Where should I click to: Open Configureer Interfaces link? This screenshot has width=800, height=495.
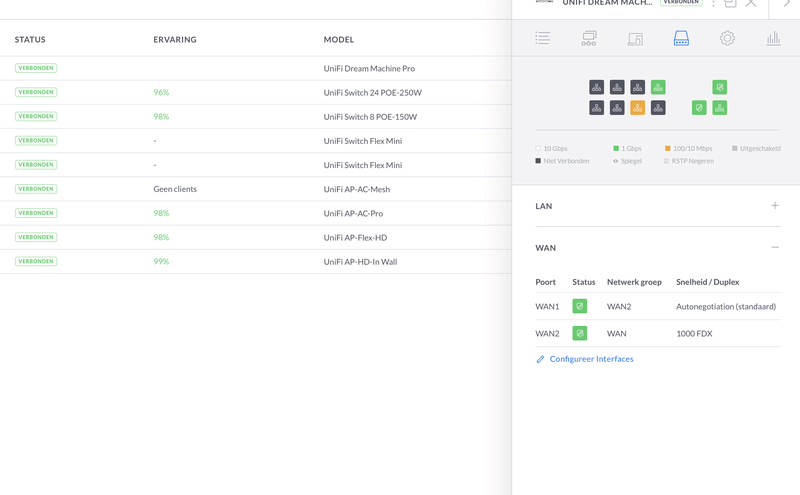click(591, 359)
